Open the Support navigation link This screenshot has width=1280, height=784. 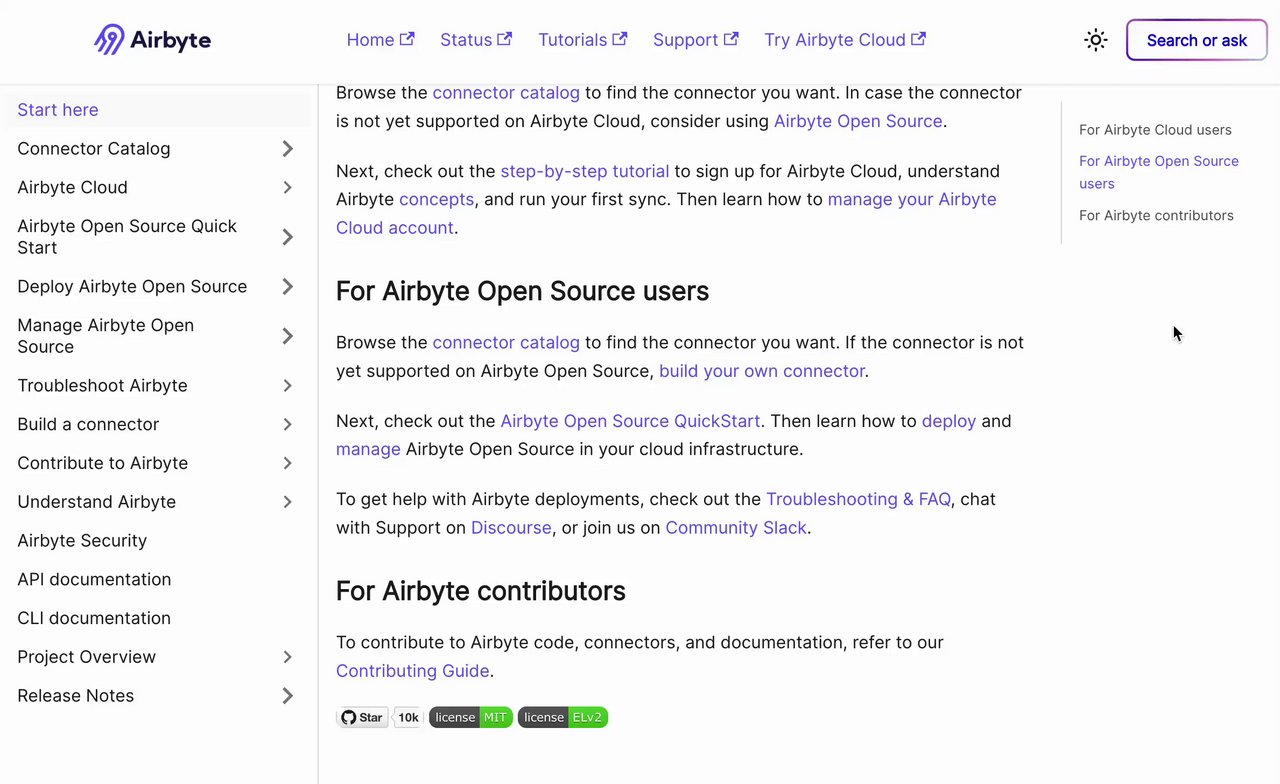(x=686, y=40)
